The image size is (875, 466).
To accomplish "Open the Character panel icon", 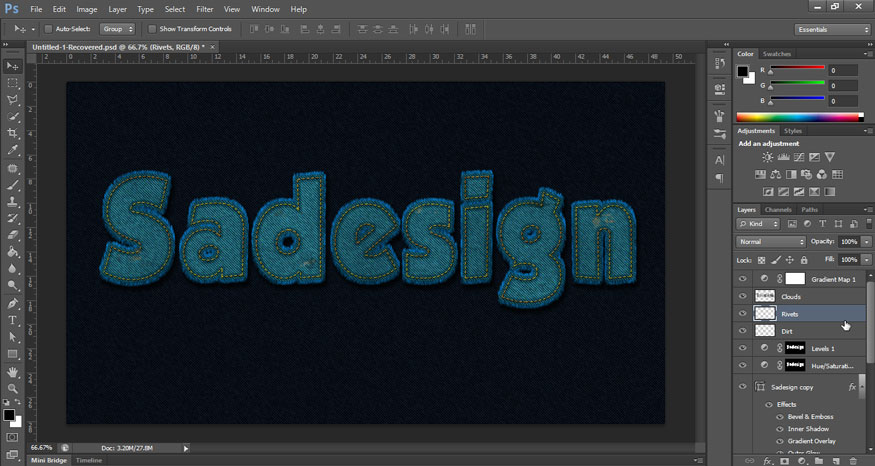I will [720, 160].
